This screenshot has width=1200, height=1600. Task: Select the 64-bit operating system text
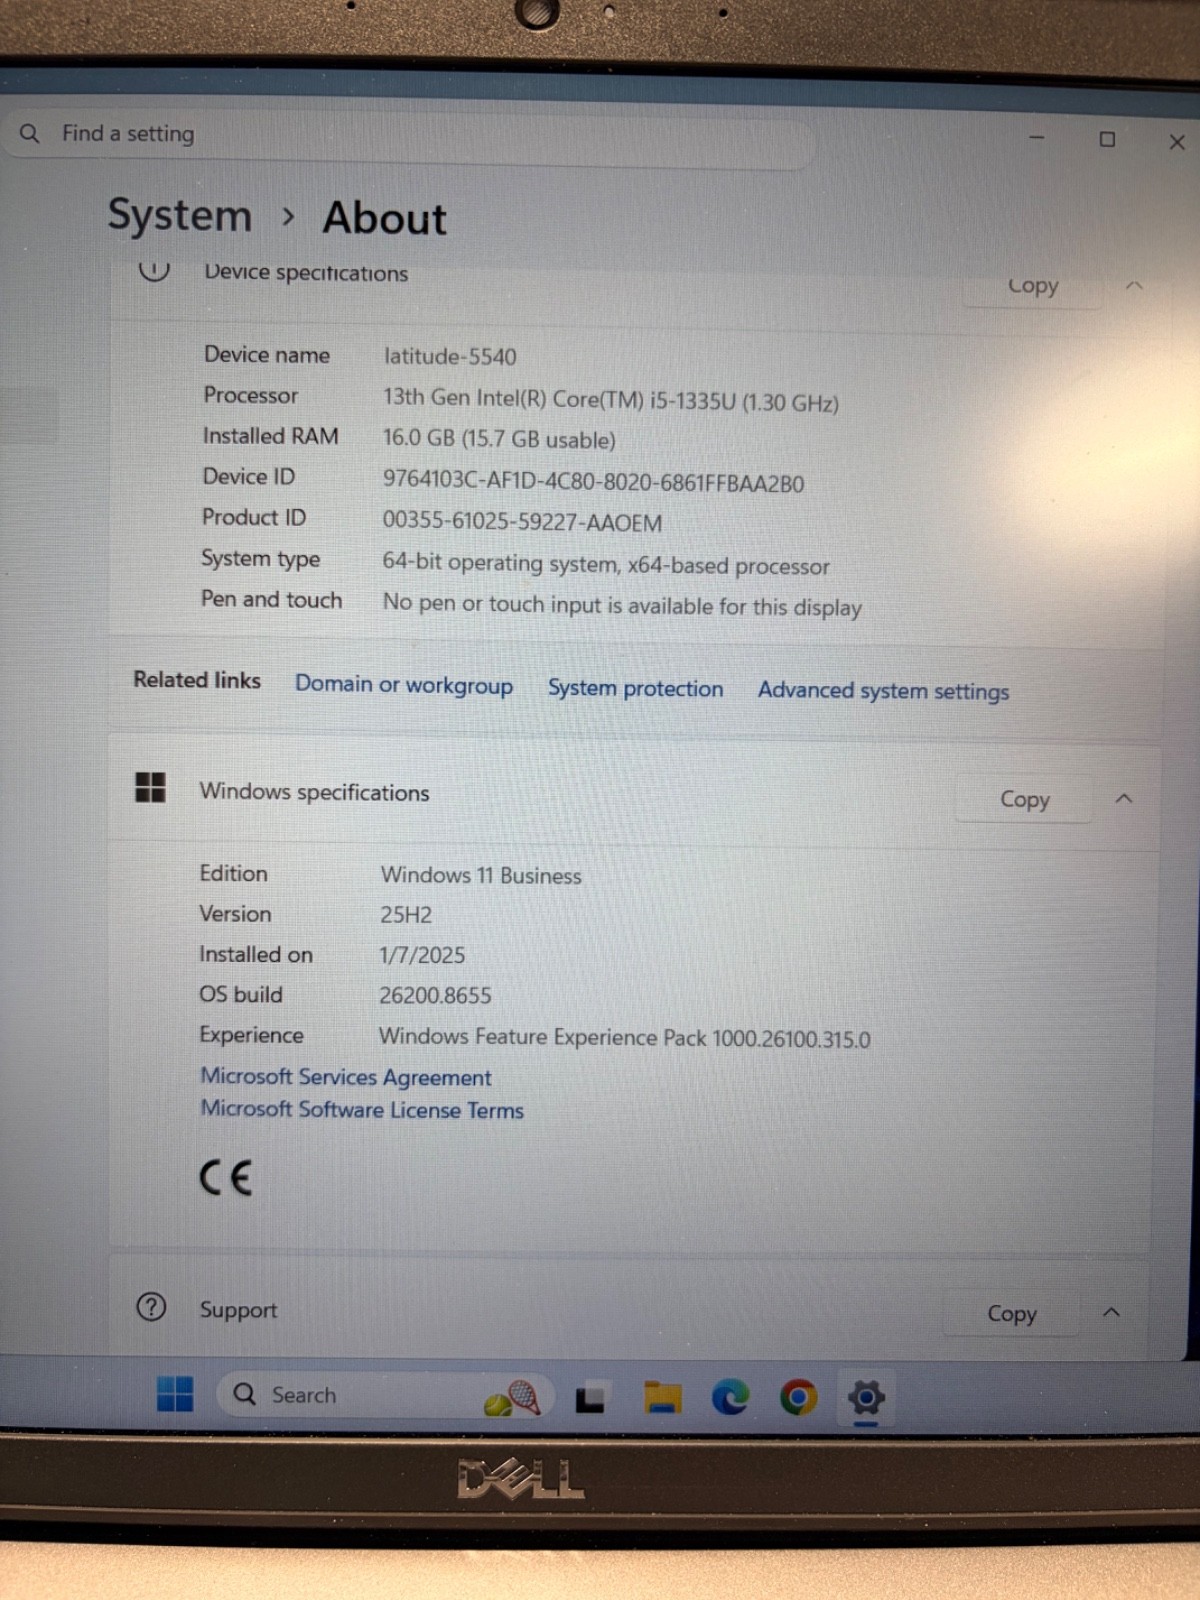click(x=606, y=564)
